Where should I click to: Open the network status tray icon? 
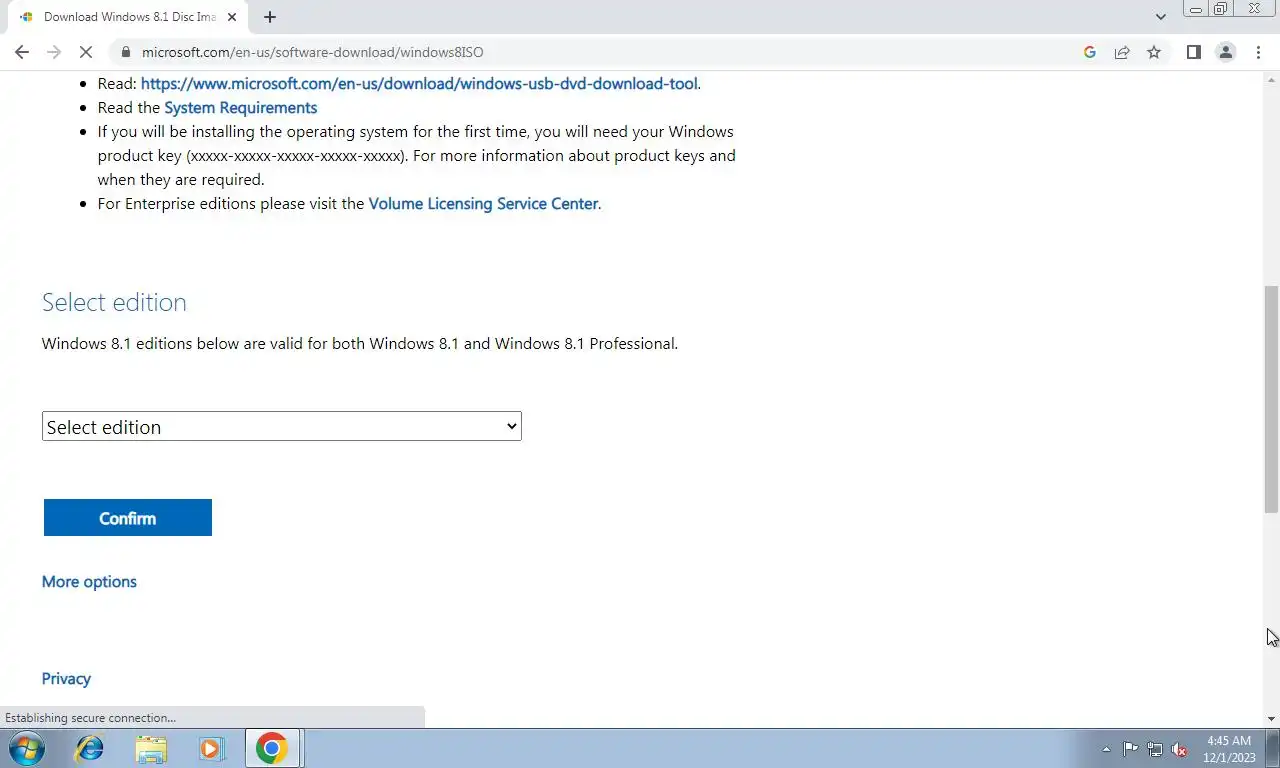1155,749
